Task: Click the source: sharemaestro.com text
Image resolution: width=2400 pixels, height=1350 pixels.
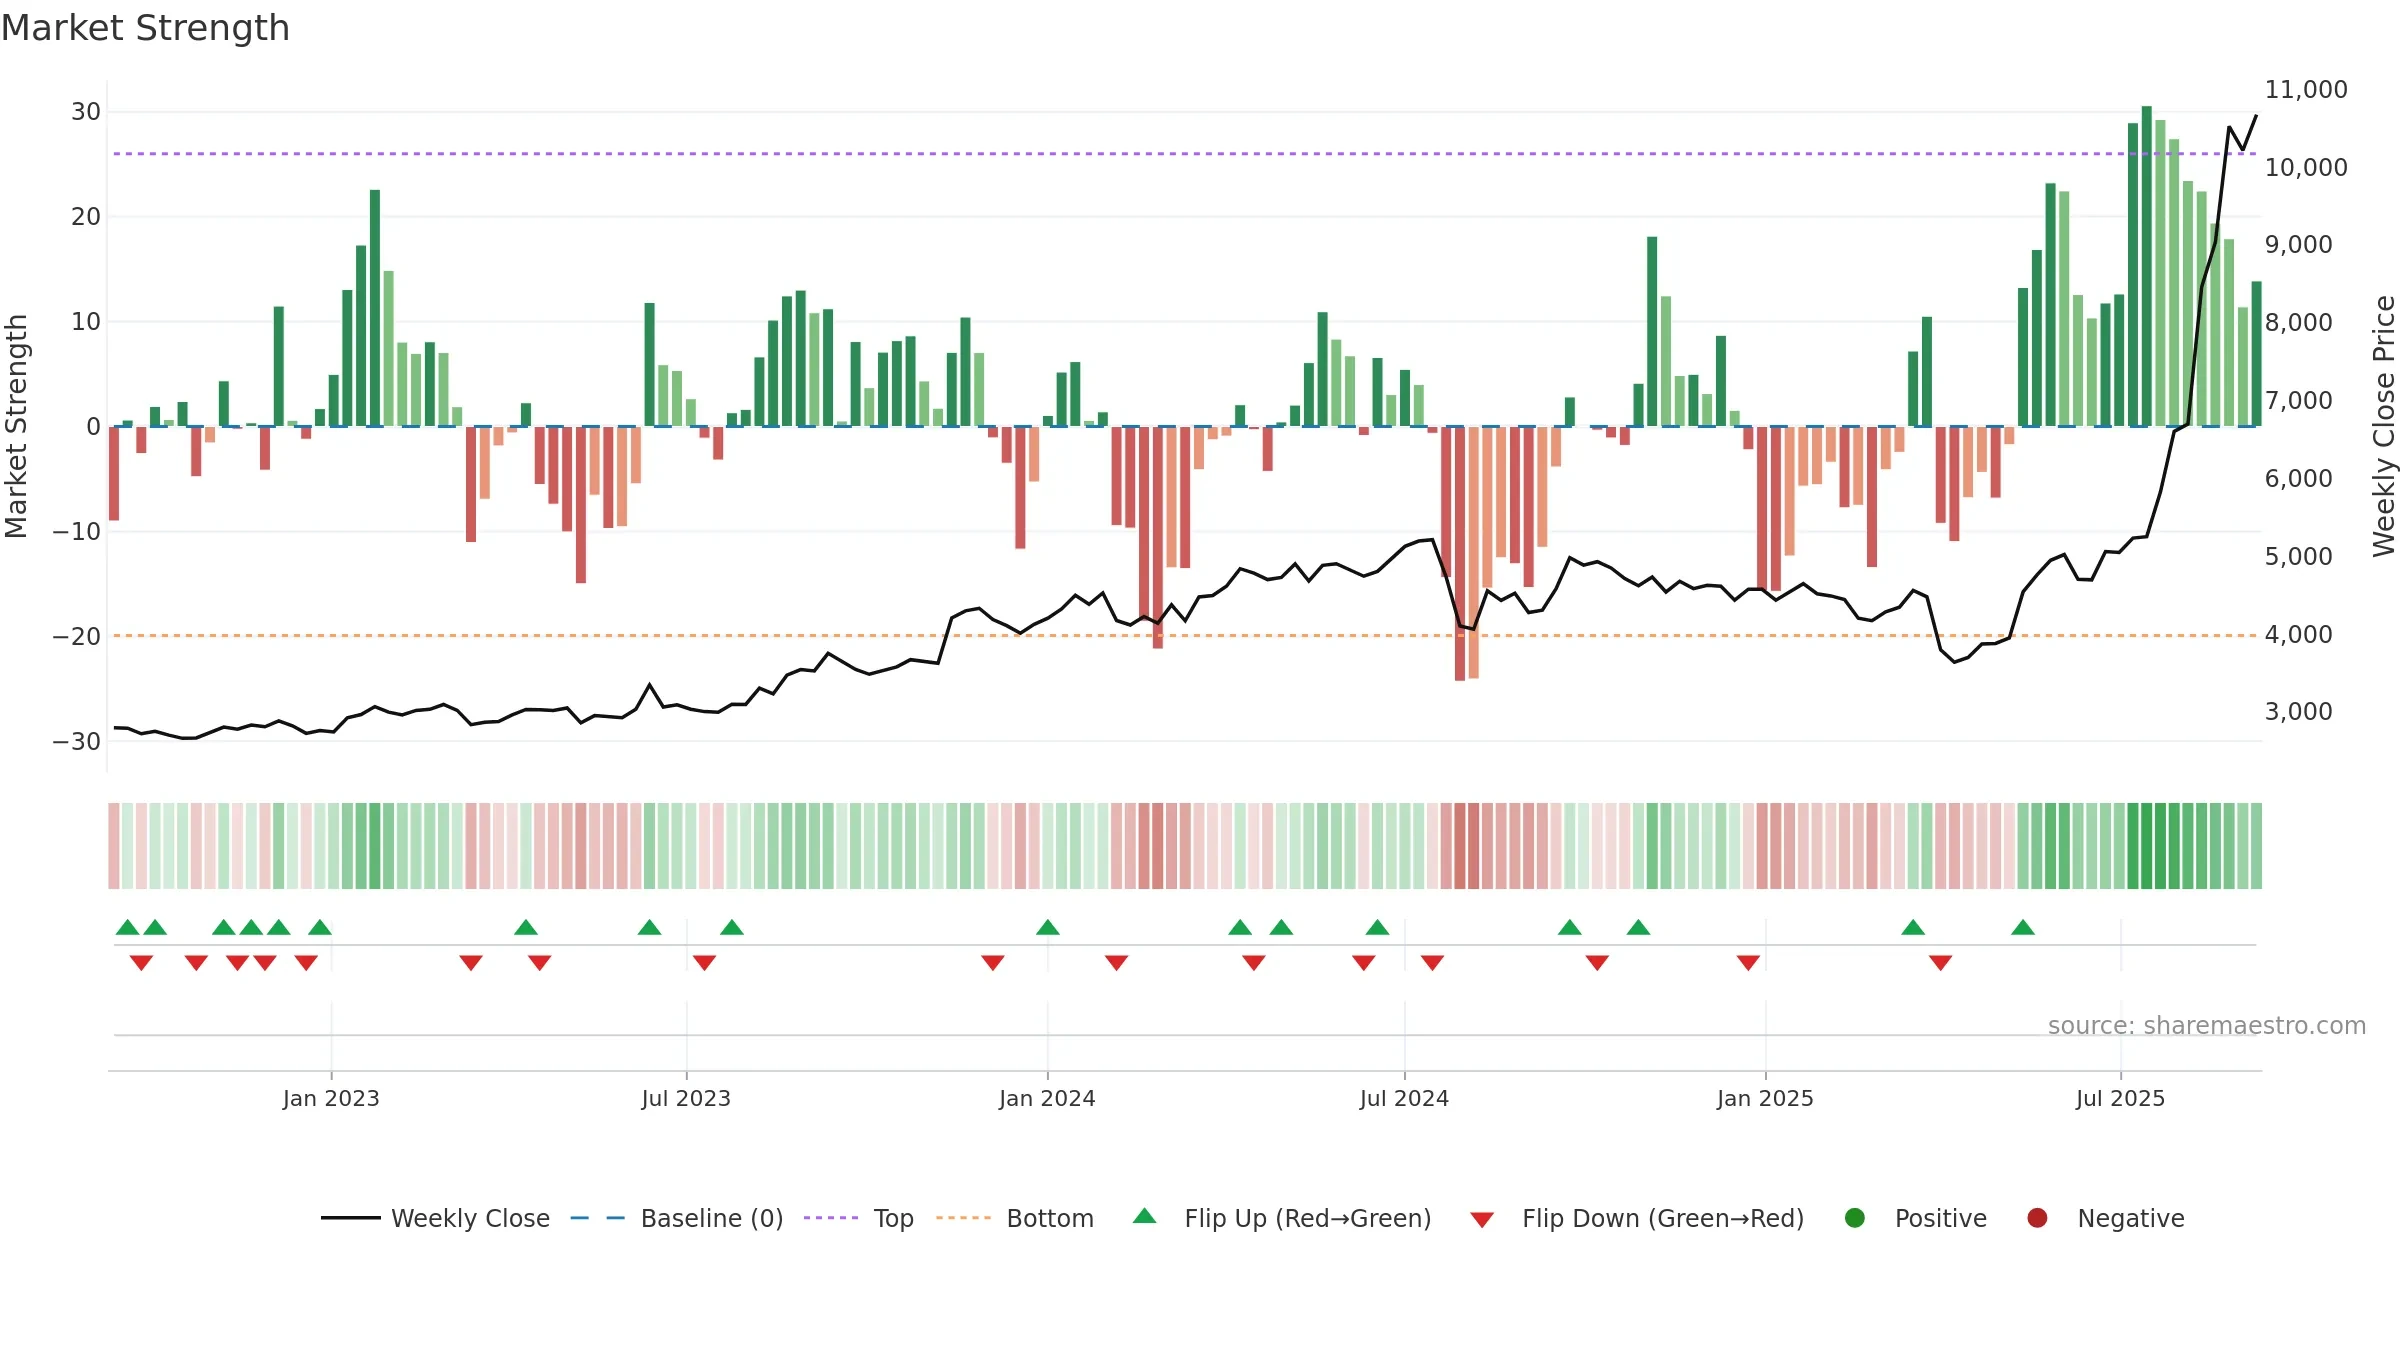Action: click(2207, 1026)
